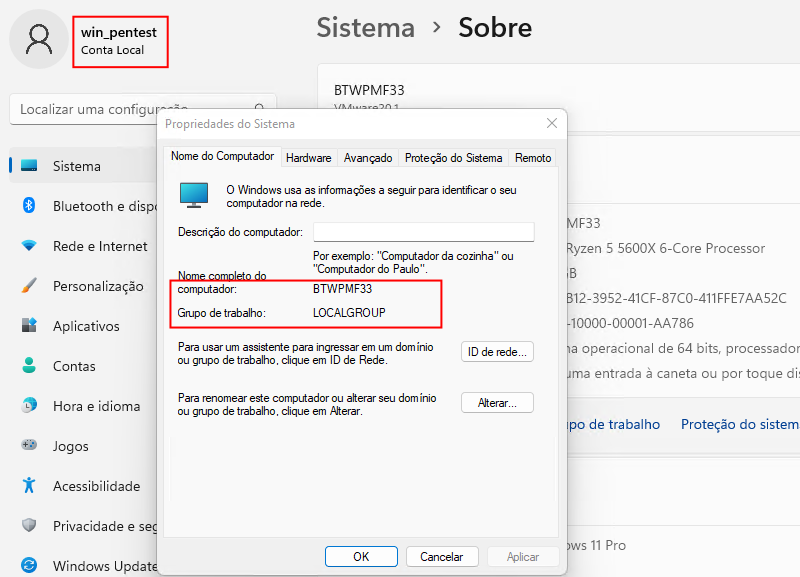This screenshot has width=800, height=577.
Task: Click the Jogos controller icon
Action: click(30, 446)
